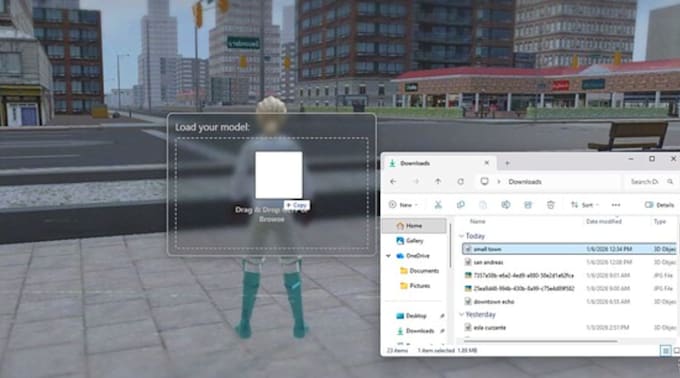Sort by Type column header
Screen dimensions: 680x378
click(x=660, y=222)
